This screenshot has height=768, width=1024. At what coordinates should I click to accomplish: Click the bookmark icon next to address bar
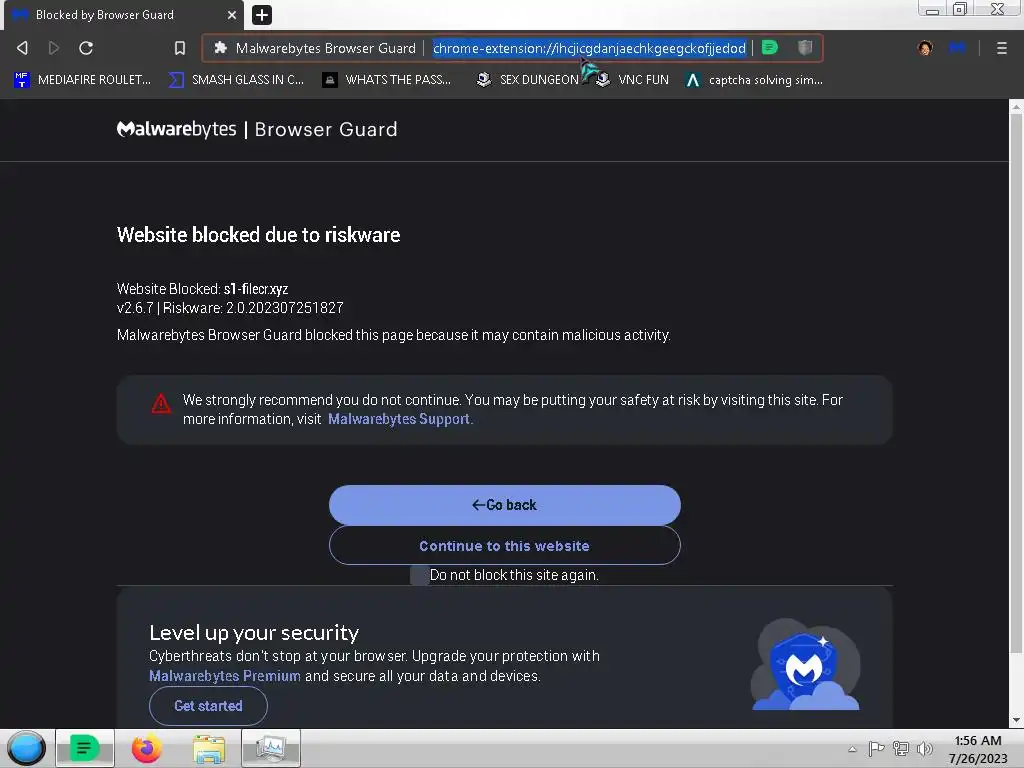click(180, 48)
